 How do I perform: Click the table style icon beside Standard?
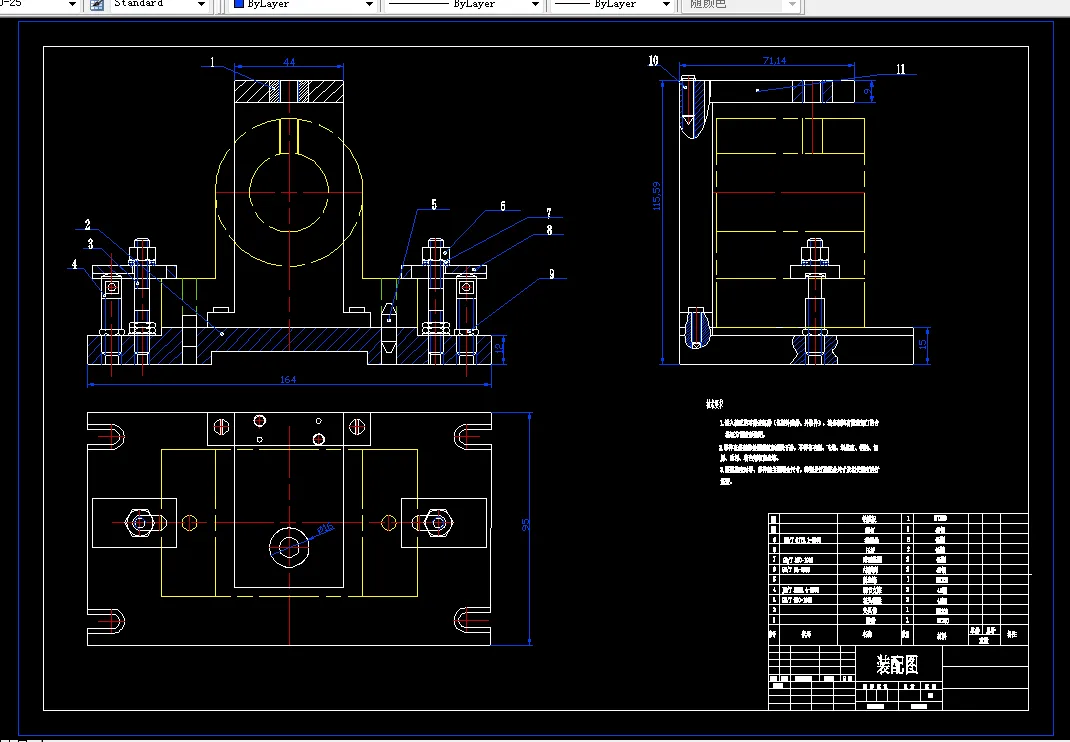(x=97, y=5)
